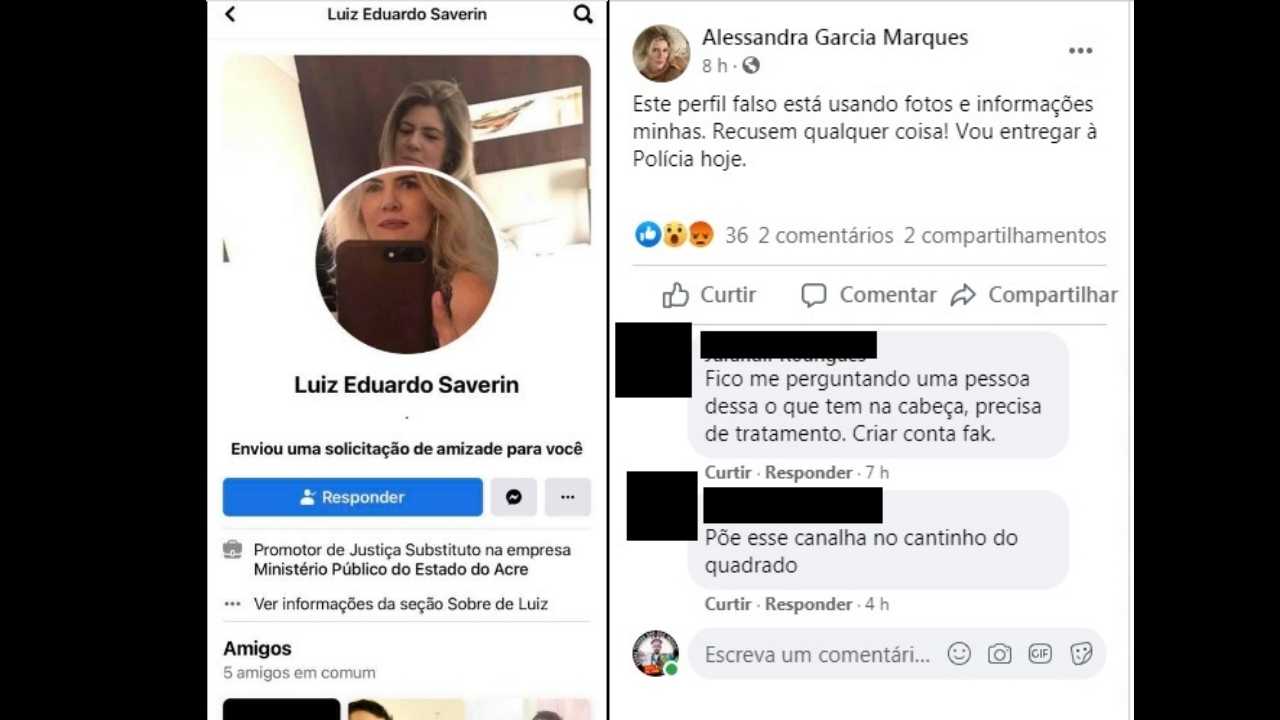View 2 compartilhamentos list
The image size is (1280, 720).
(1005, 236)
